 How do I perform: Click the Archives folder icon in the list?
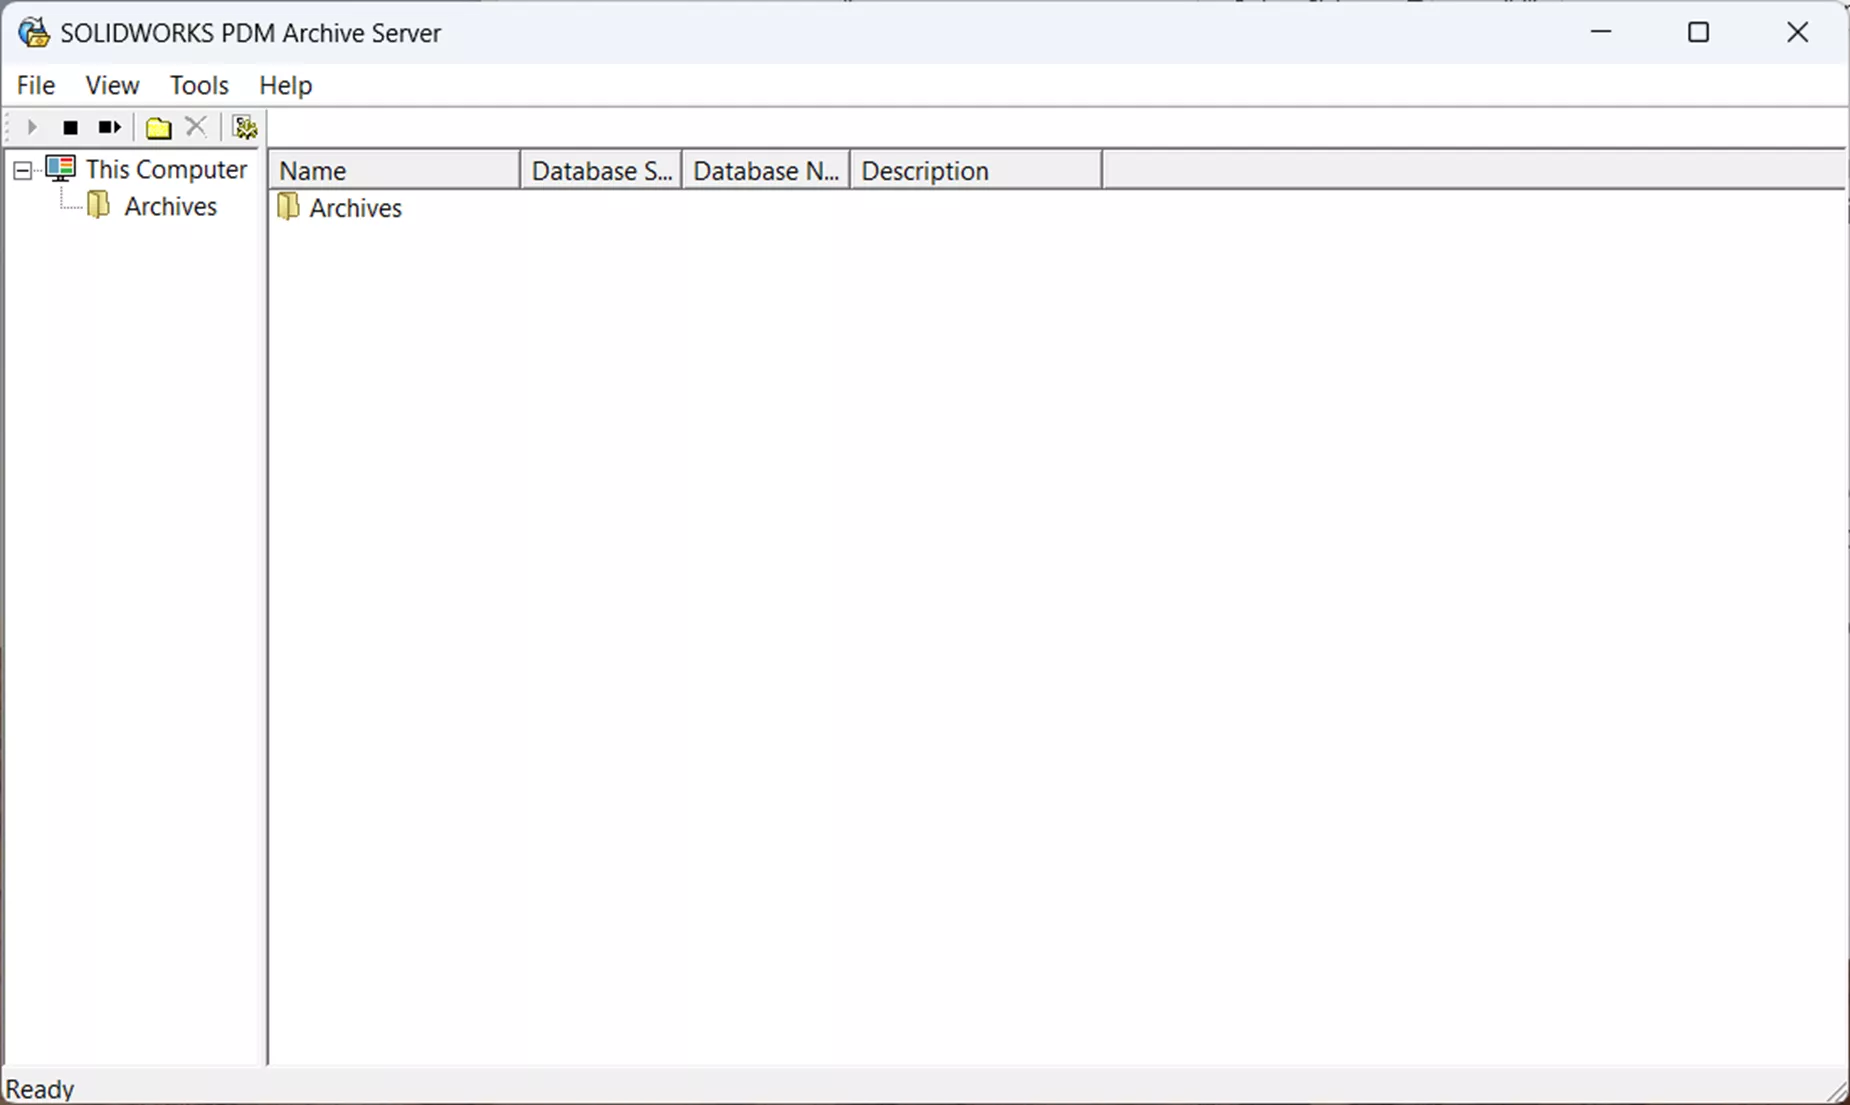click(x=289, y=207)
